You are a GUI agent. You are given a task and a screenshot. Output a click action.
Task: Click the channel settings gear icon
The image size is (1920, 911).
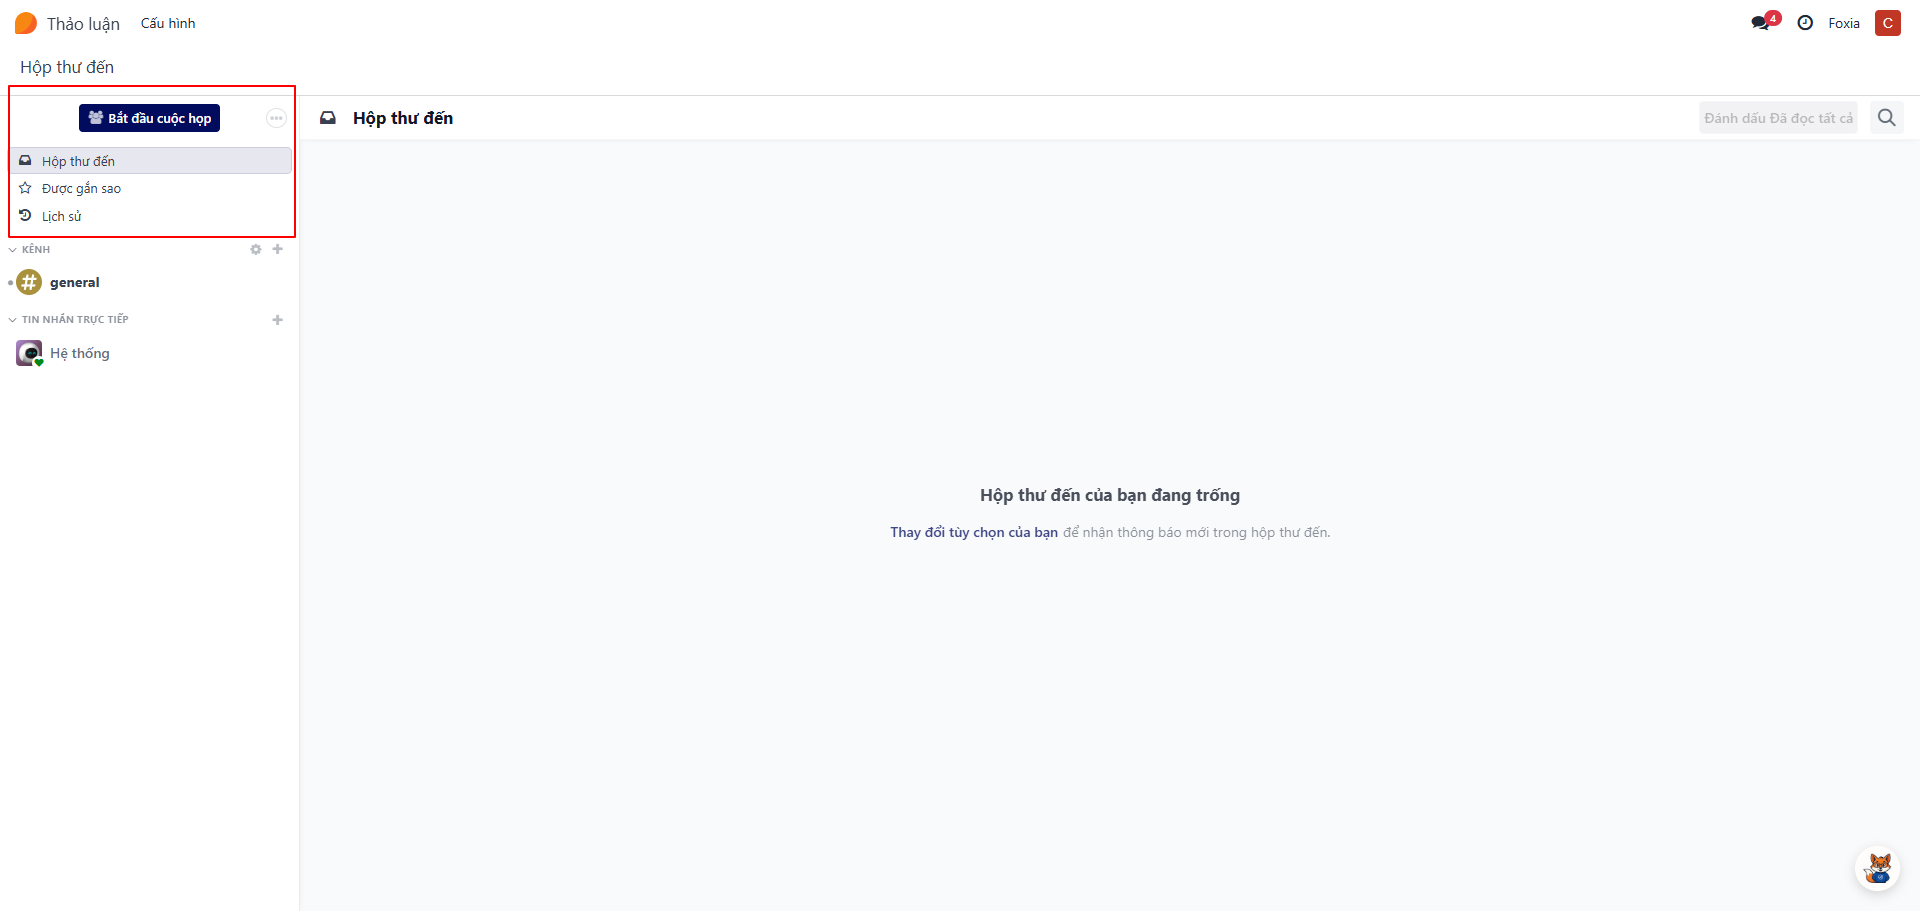[x=256, y=249]
